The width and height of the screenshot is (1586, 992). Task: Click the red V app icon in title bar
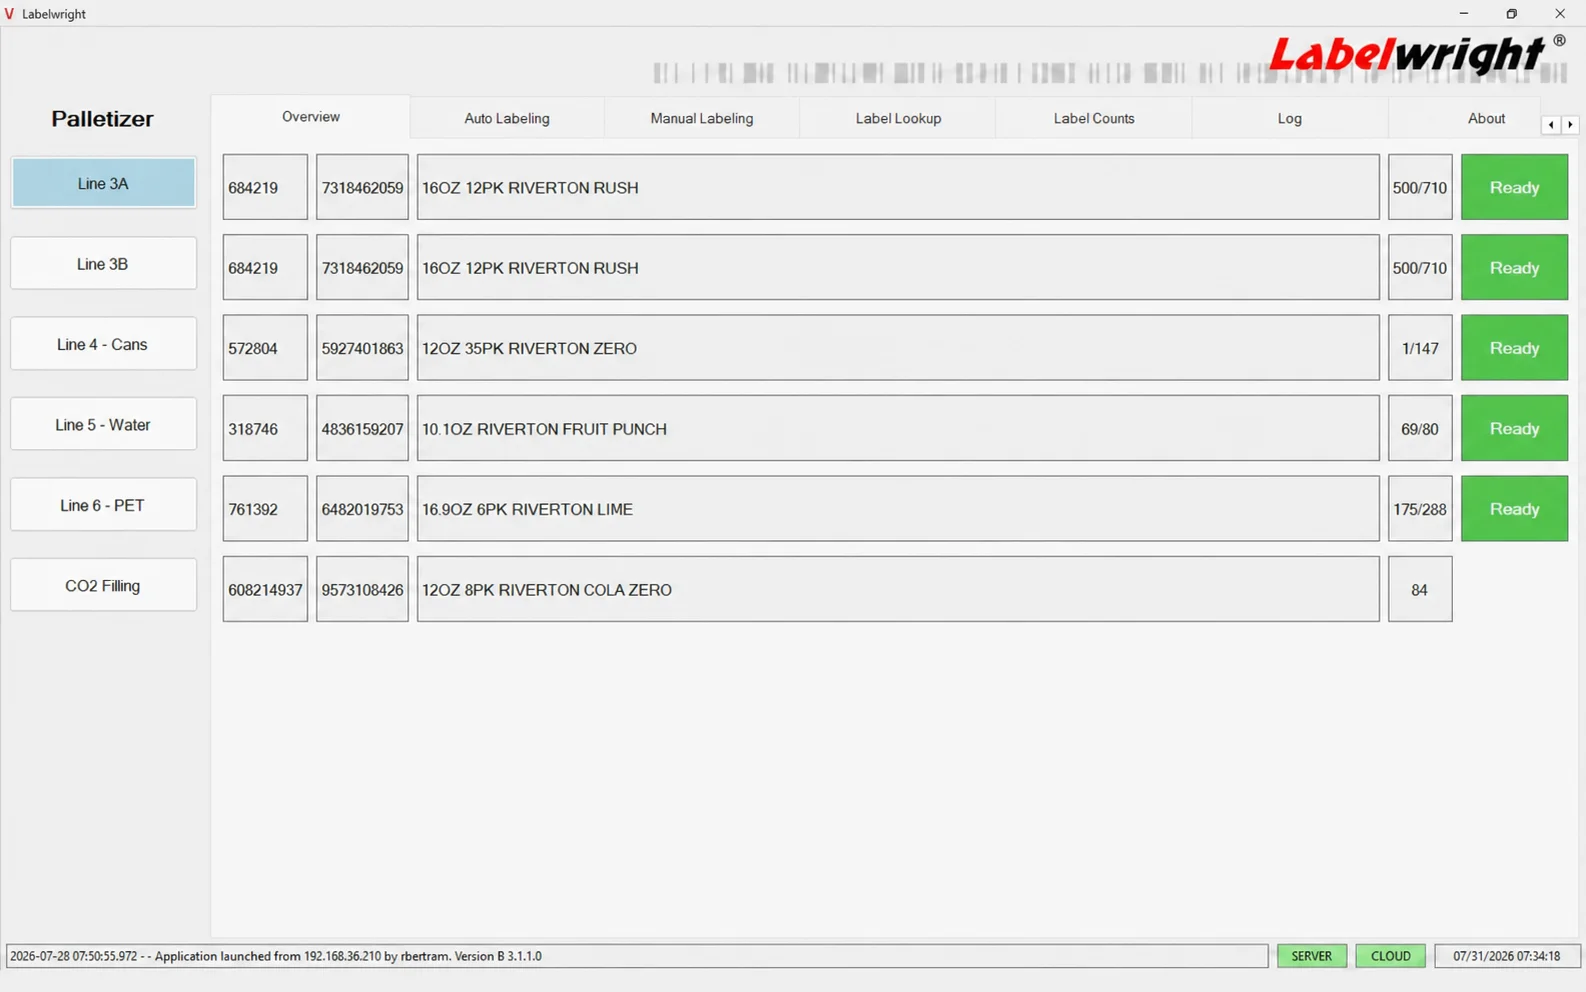[10, 14]
